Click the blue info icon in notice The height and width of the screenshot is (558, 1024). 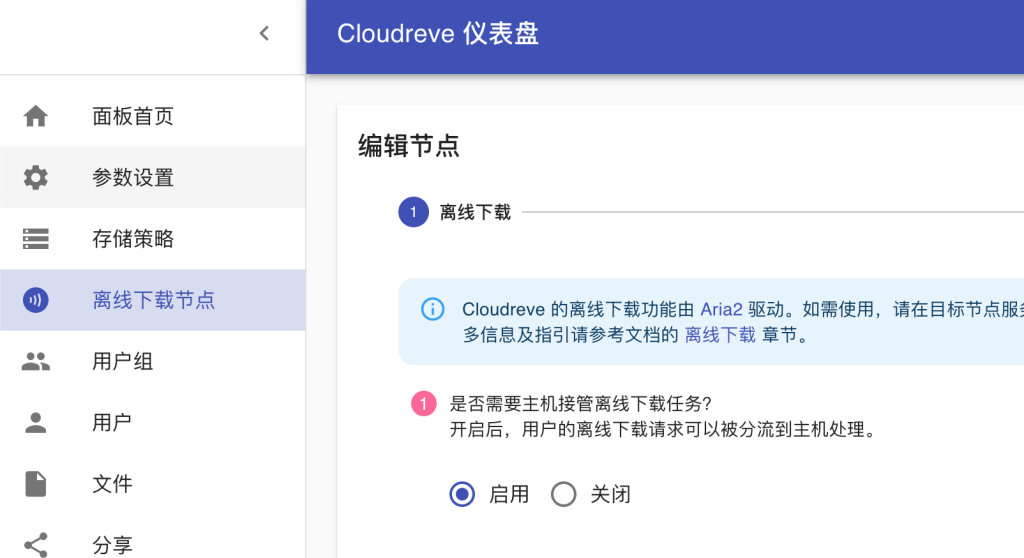[432, 309]
